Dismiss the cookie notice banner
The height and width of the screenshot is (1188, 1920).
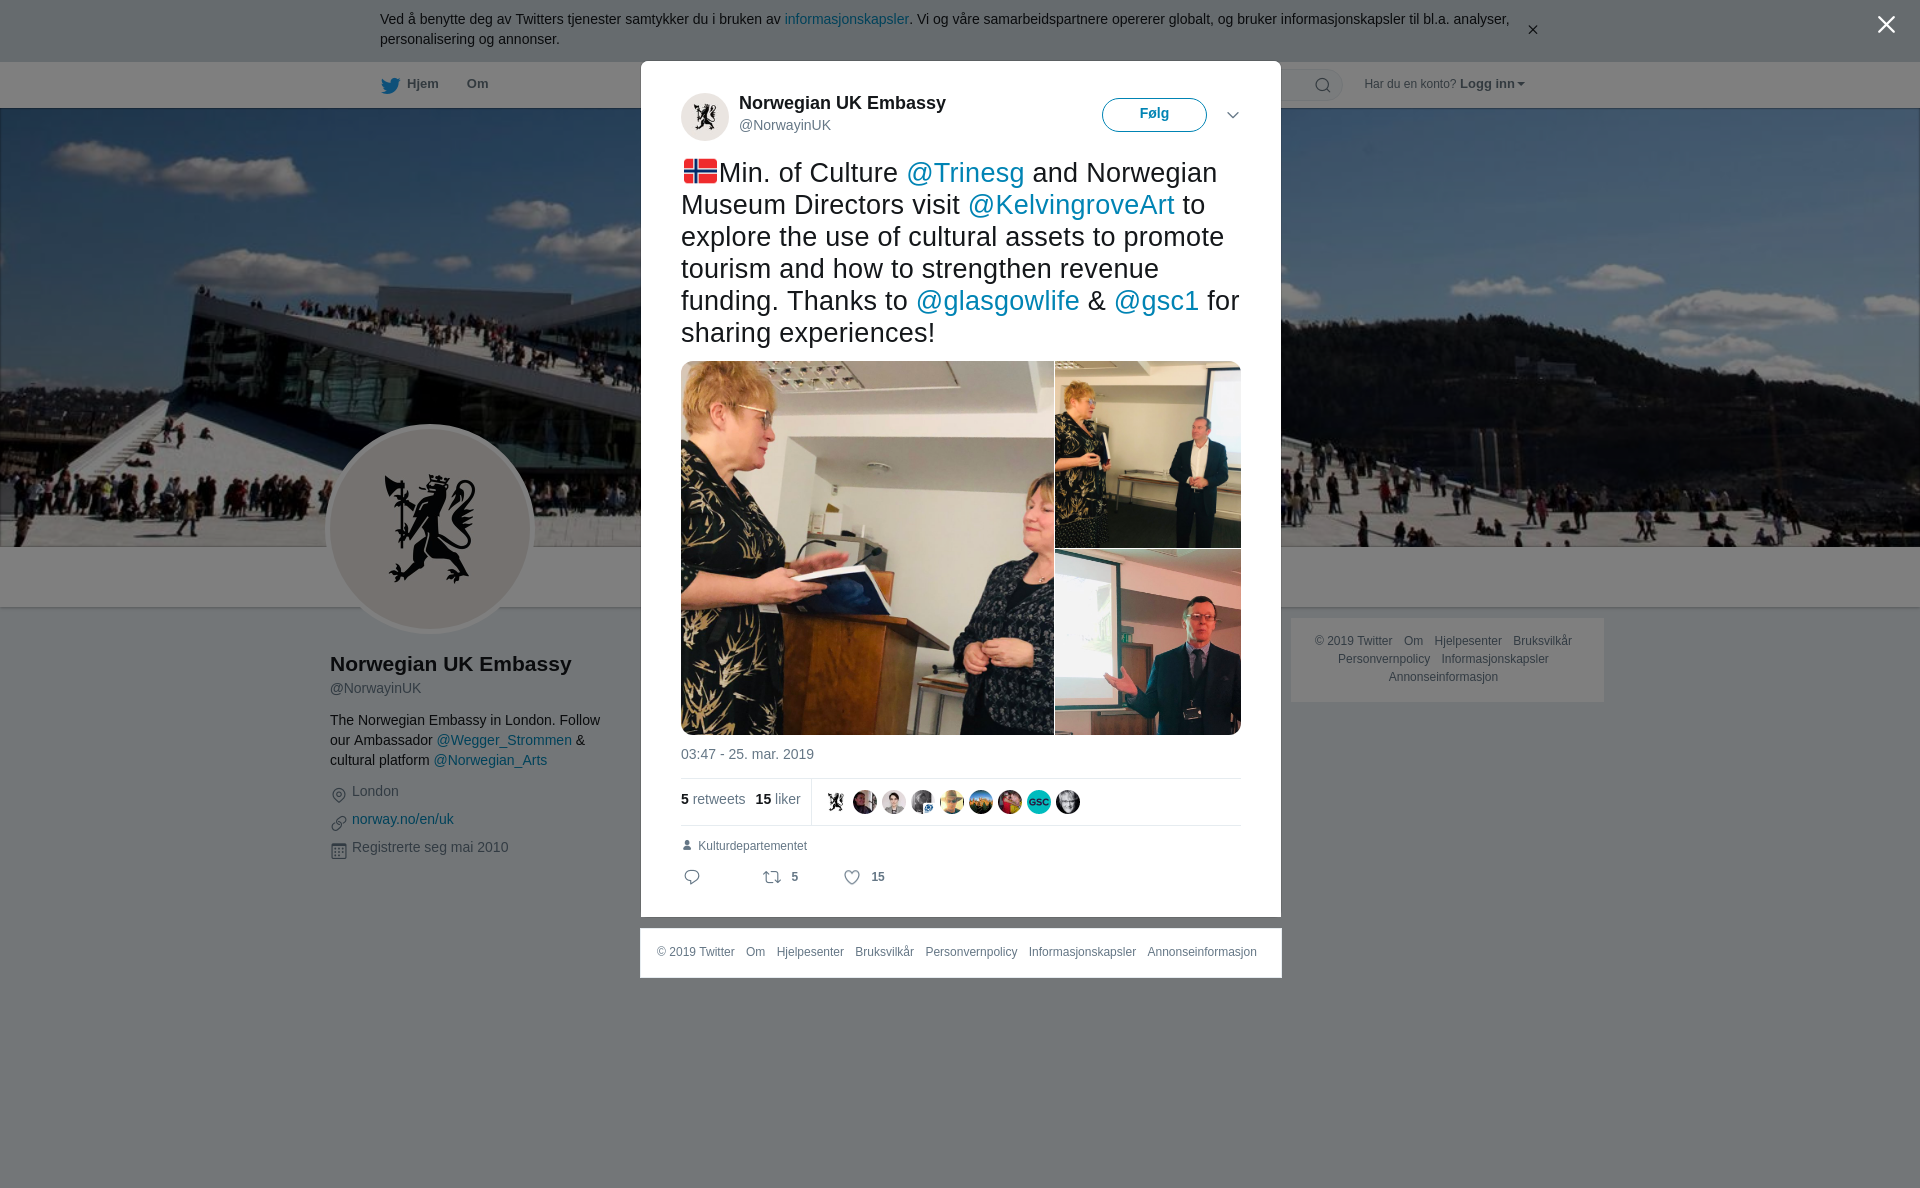click(1532, 30)
